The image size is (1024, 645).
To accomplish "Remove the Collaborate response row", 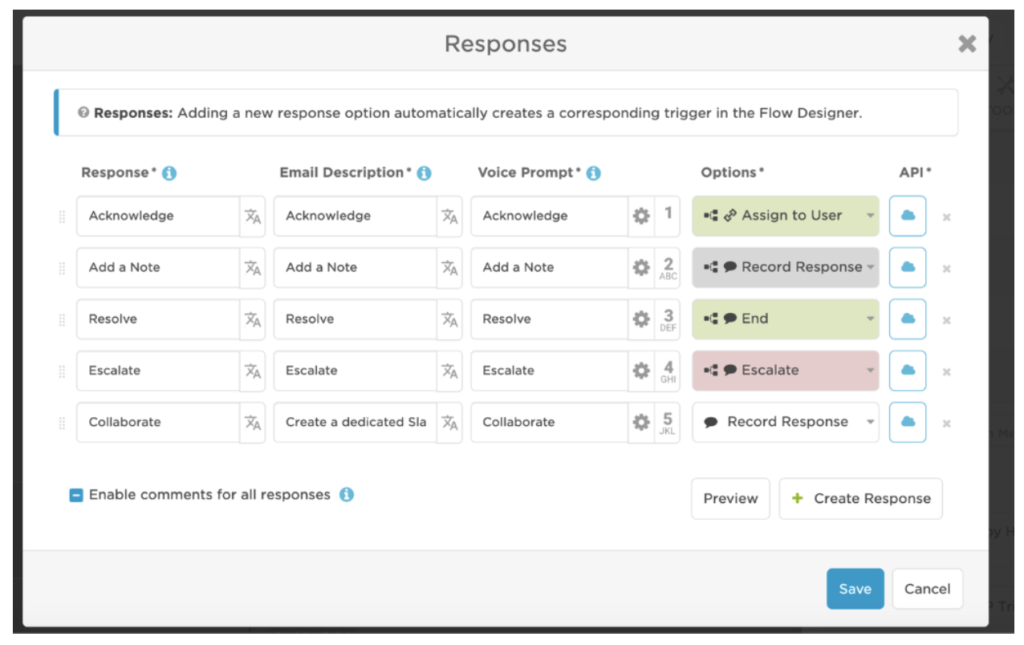I will click(946, 422).
